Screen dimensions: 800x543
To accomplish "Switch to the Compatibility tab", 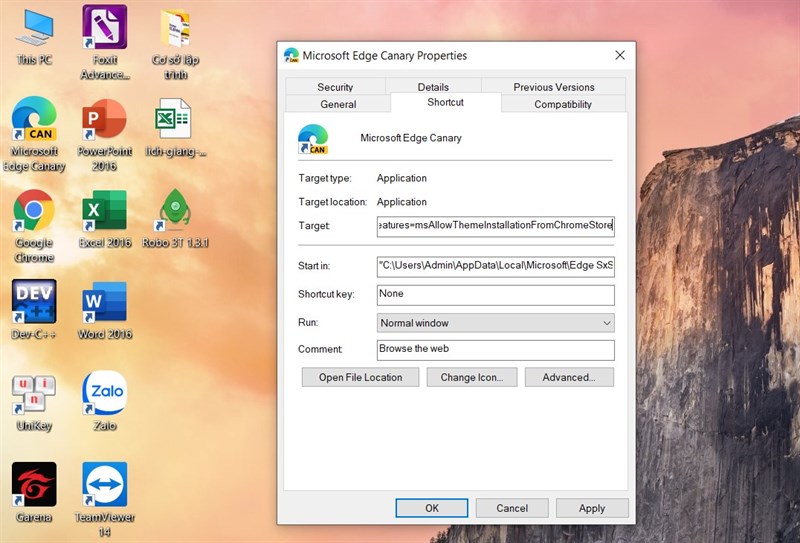I will tap(563, 104).
